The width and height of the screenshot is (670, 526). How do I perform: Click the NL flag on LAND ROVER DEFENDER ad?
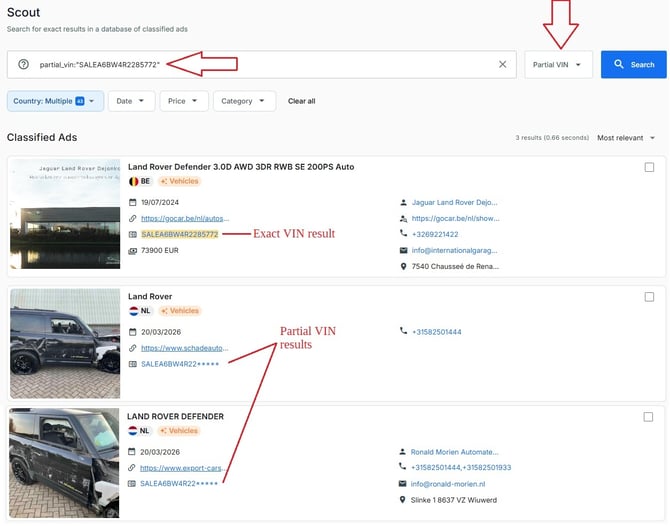point(139,431)
